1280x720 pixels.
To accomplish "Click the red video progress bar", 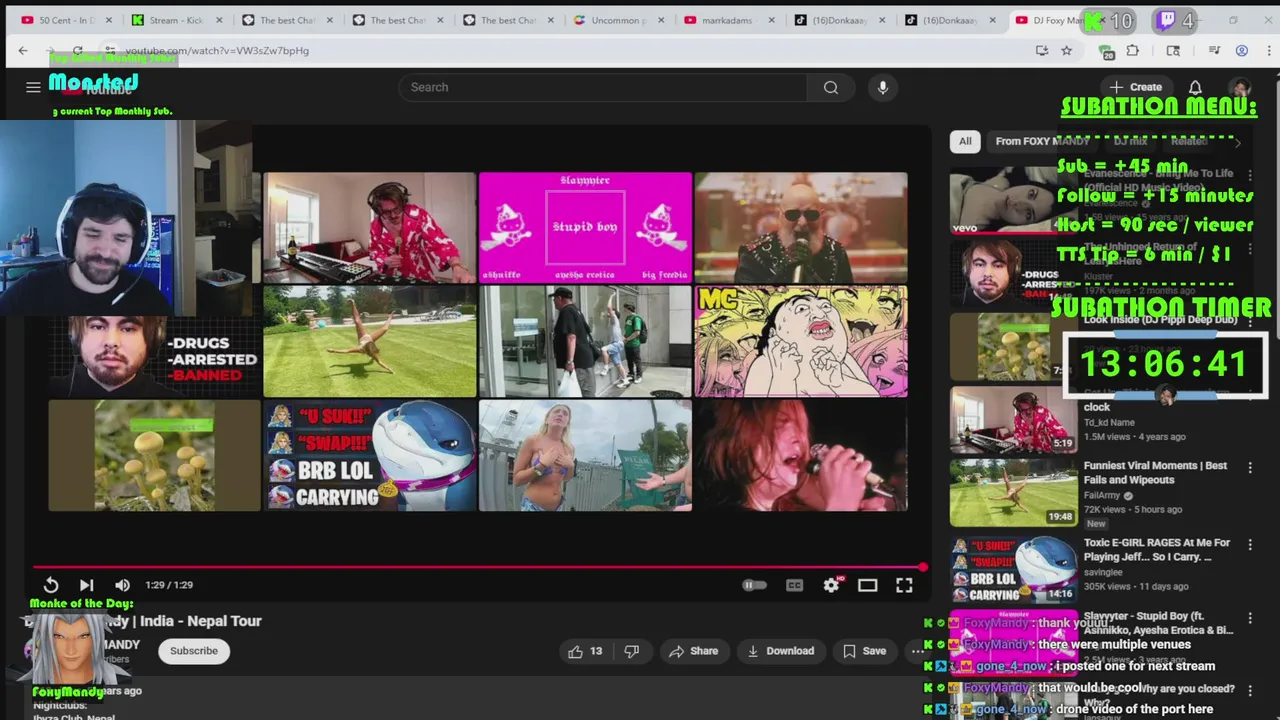I will point(478,567).
